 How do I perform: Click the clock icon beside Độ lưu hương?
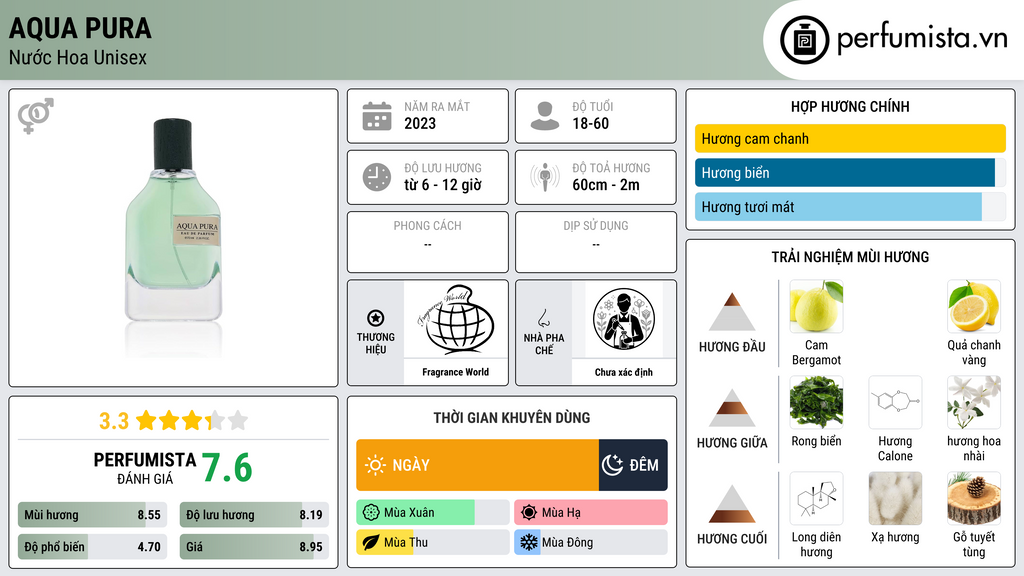pyautogui.click(x=377, y=177)
